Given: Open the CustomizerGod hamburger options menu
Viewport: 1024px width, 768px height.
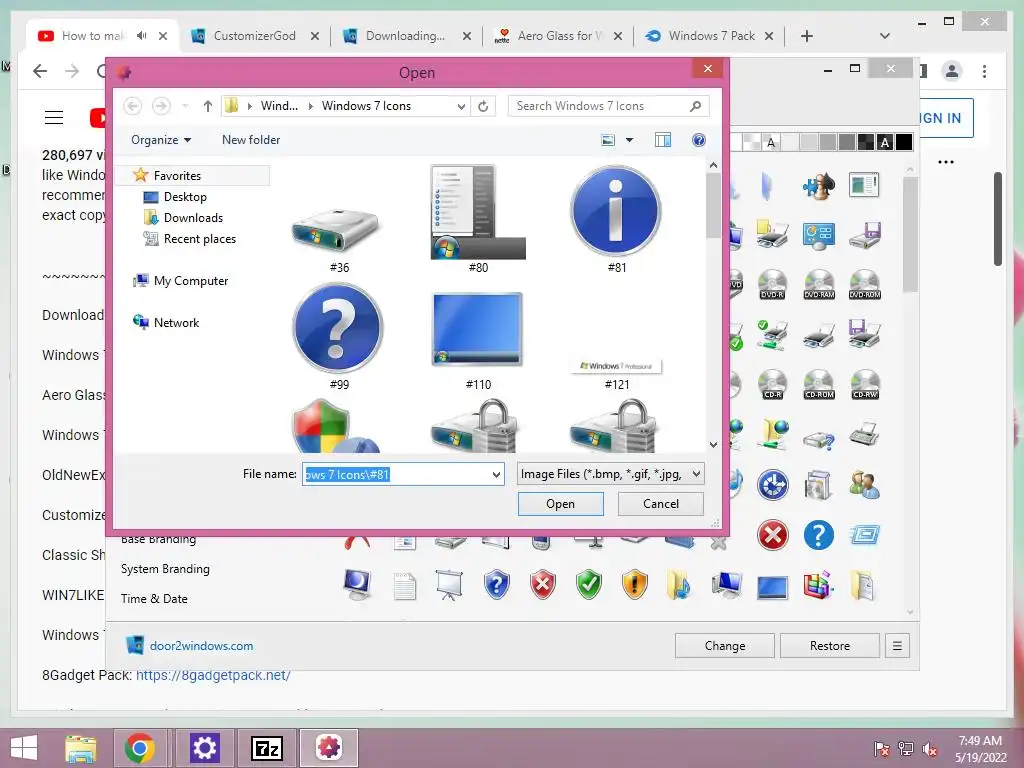Looking at the screenshot, I should point(897,646).
